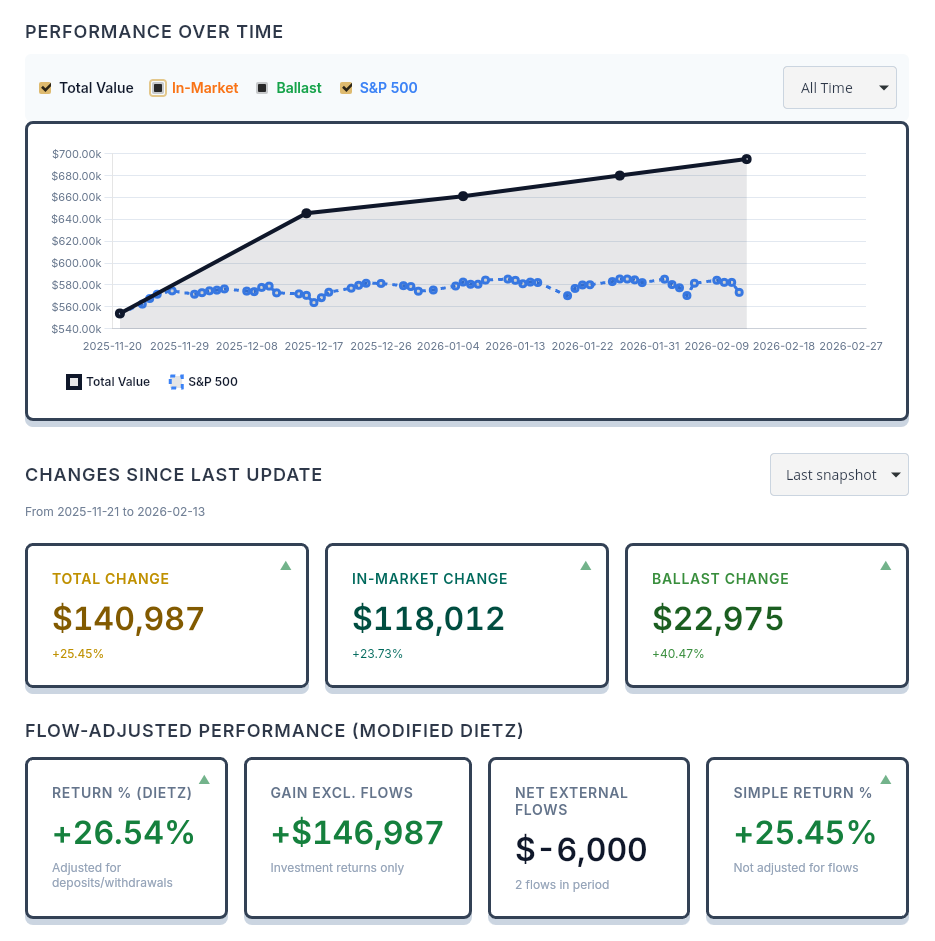Click the arrow icon on Simple Return % card
The image size is (935, 941).
pyautogui.click(x=885, y=779)
